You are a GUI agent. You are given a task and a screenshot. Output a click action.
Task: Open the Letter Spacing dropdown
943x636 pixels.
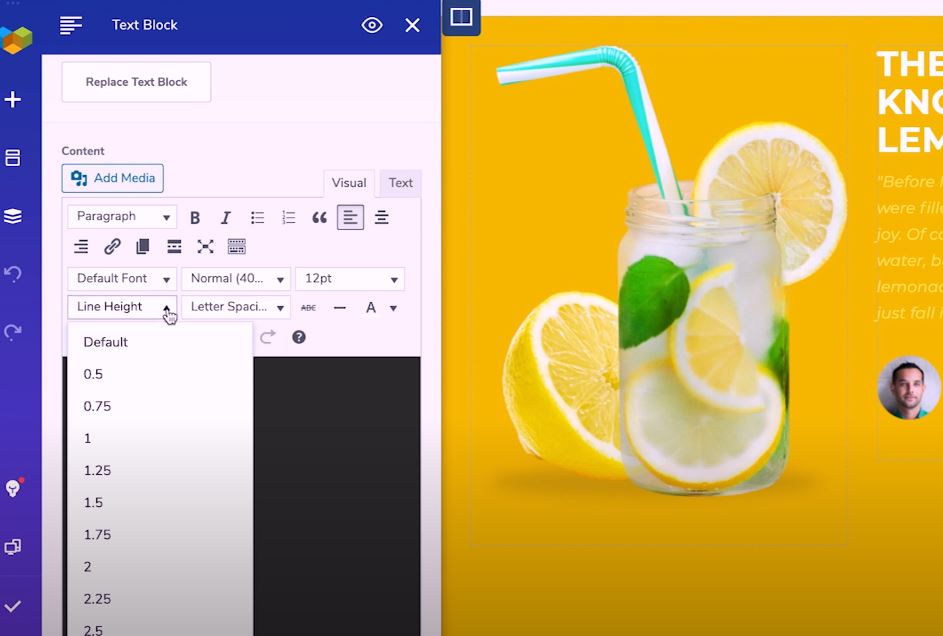[x=236, y=307]
